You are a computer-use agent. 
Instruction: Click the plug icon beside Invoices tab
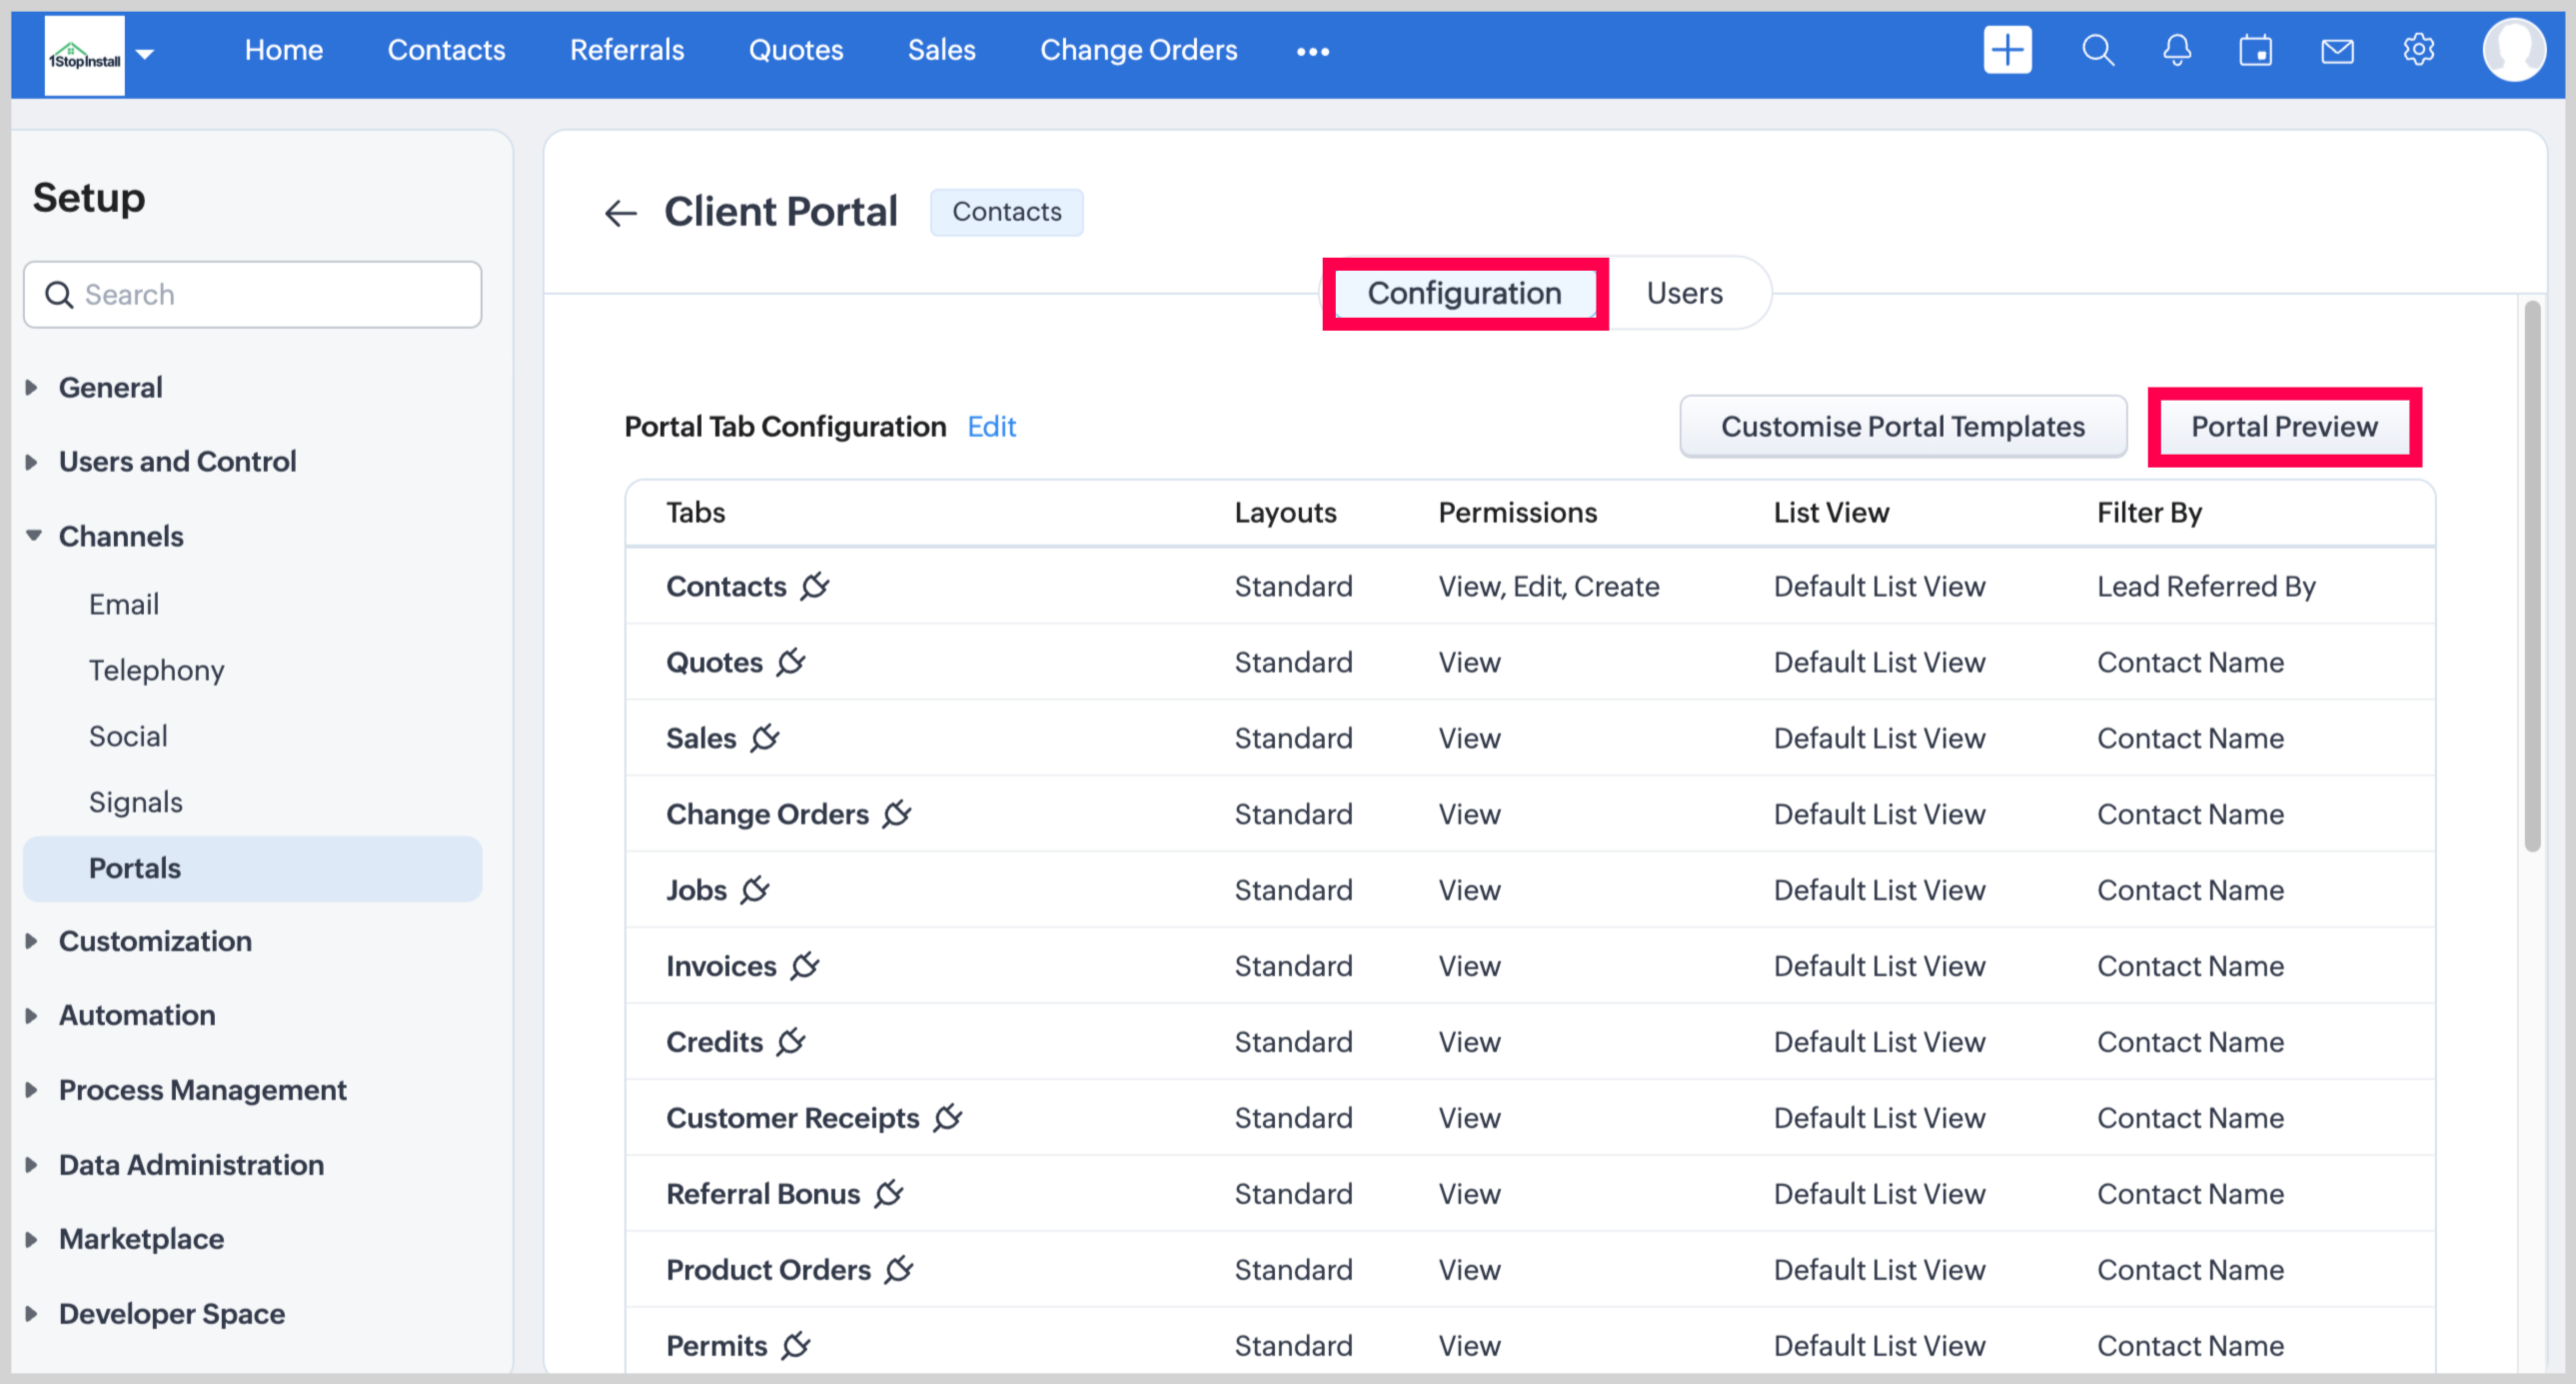[804, 966]
